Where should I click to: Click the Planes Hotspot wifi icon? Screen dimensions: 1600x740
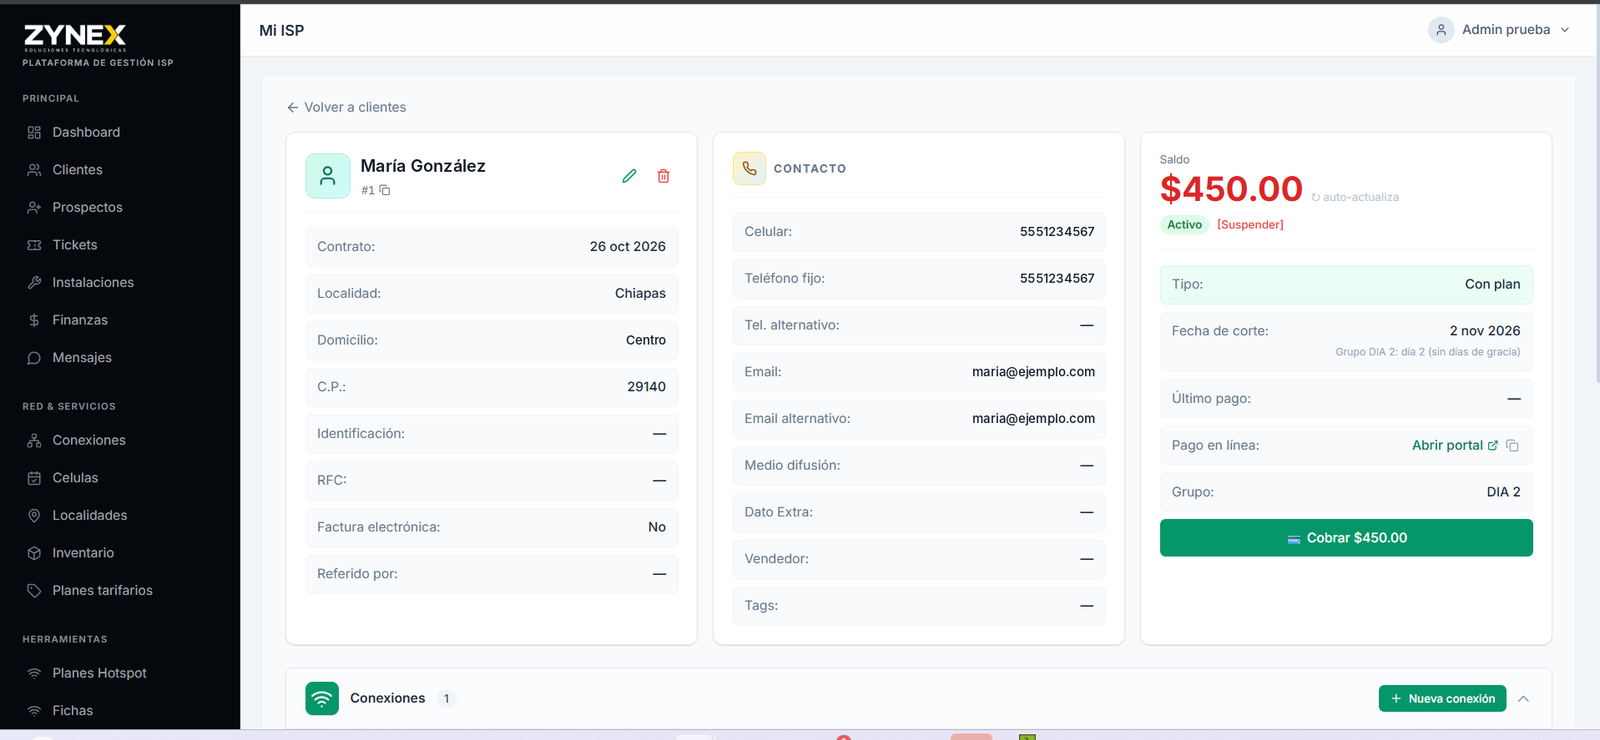click(34, 674)
